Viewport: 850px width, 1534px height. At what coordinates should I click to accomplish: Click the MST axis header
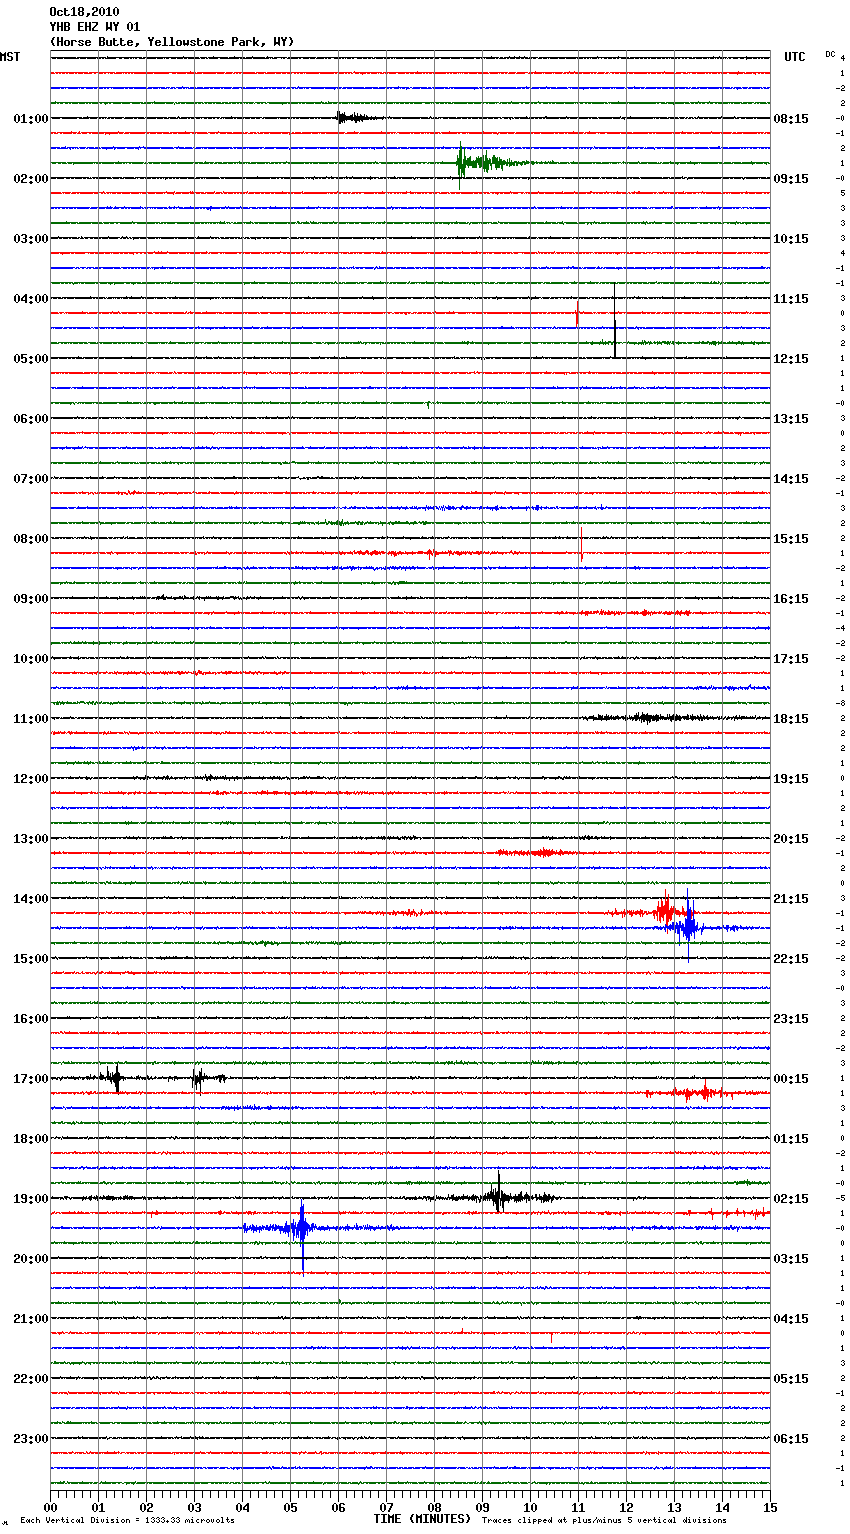(x=10, y=57)
